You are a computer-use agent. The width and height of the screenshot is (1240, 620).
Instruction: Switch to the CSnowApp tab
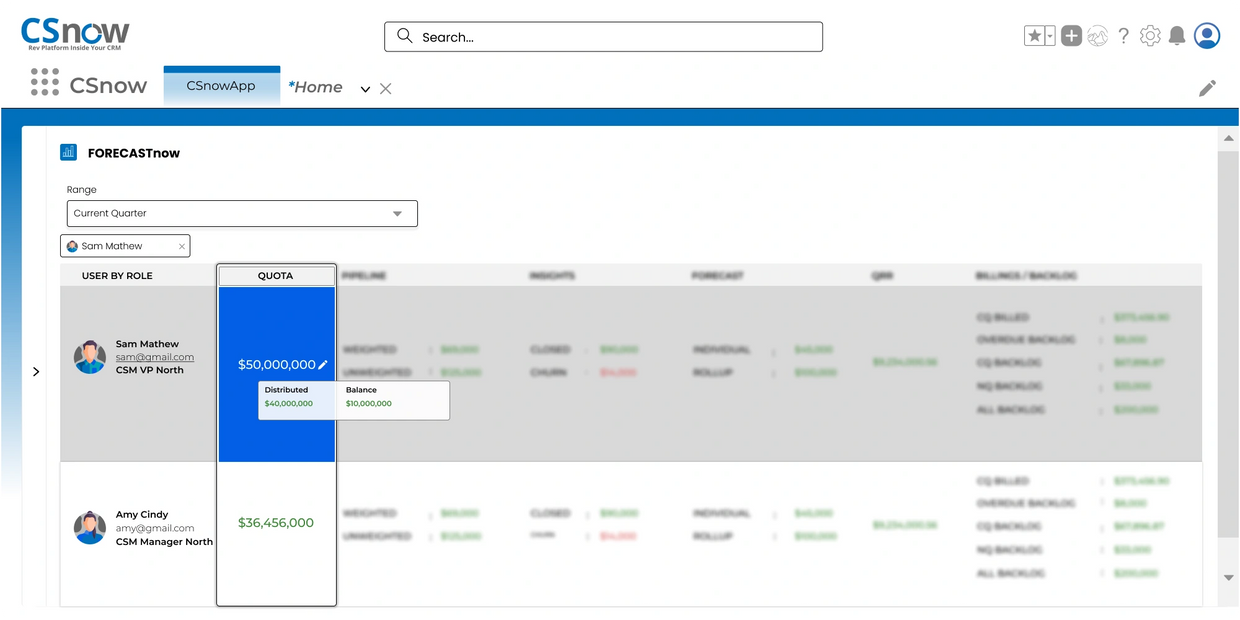pos(221,86)
